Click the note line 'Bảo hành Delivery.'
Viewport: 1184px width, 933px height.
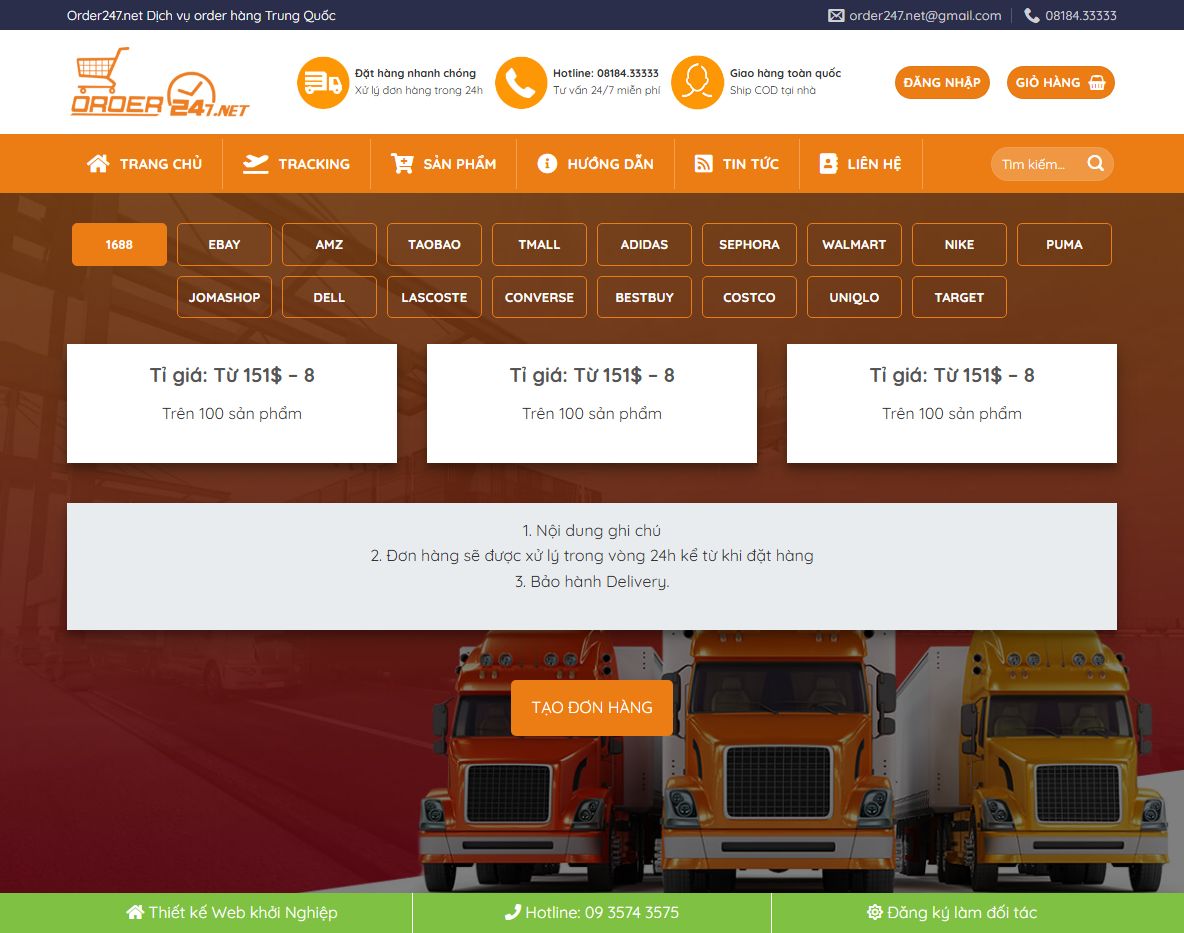592,581
